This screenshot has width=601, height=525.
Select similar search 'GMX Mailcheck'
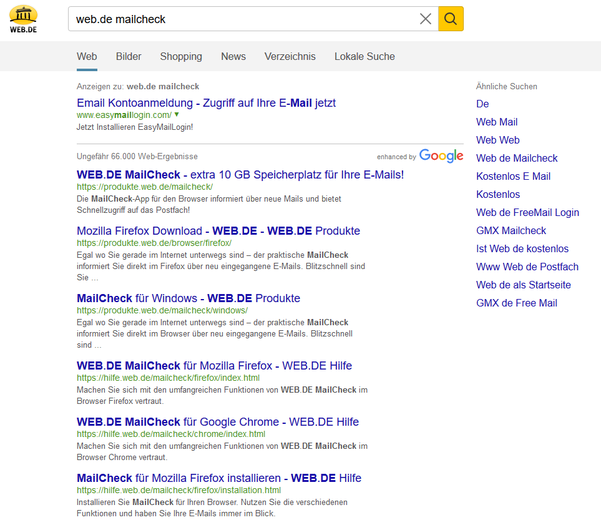coord(511,230)
